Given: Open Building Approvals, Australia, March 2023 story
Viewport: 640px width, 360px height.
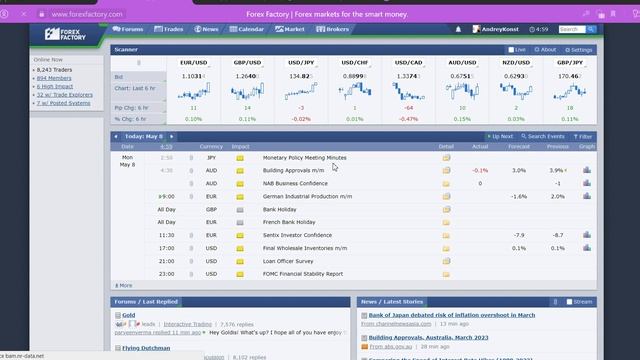Looking at the screenshot, I should [x=428, y=338].
